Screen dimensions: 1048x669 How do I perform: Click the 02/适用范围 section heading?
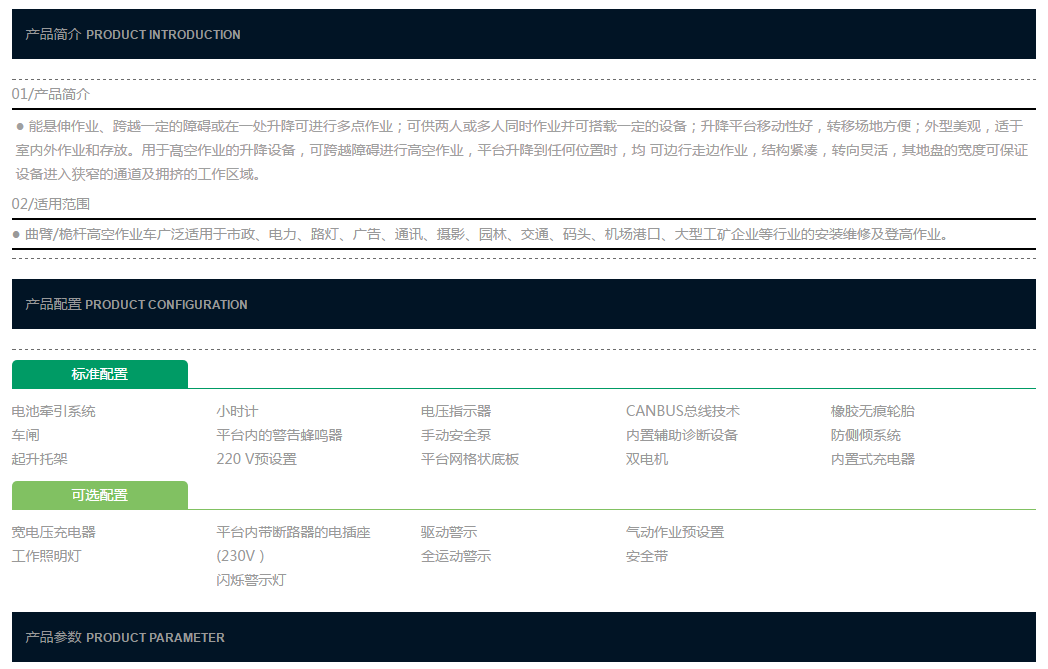tap(51, 204)
